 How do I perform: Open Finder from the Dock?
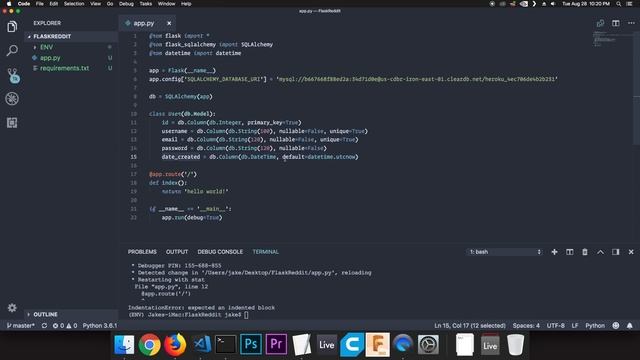pos(124,344)
